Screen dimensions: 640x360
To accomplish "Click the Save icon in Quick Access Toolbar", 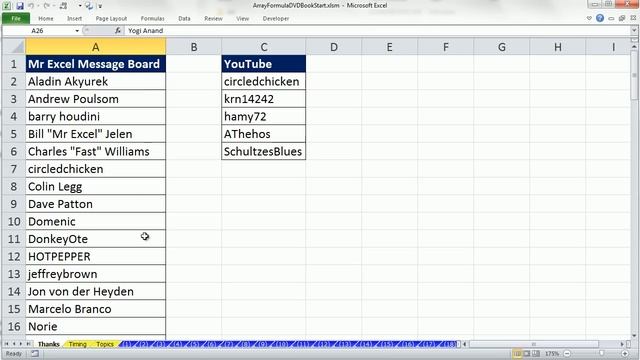I will [20, 6].
